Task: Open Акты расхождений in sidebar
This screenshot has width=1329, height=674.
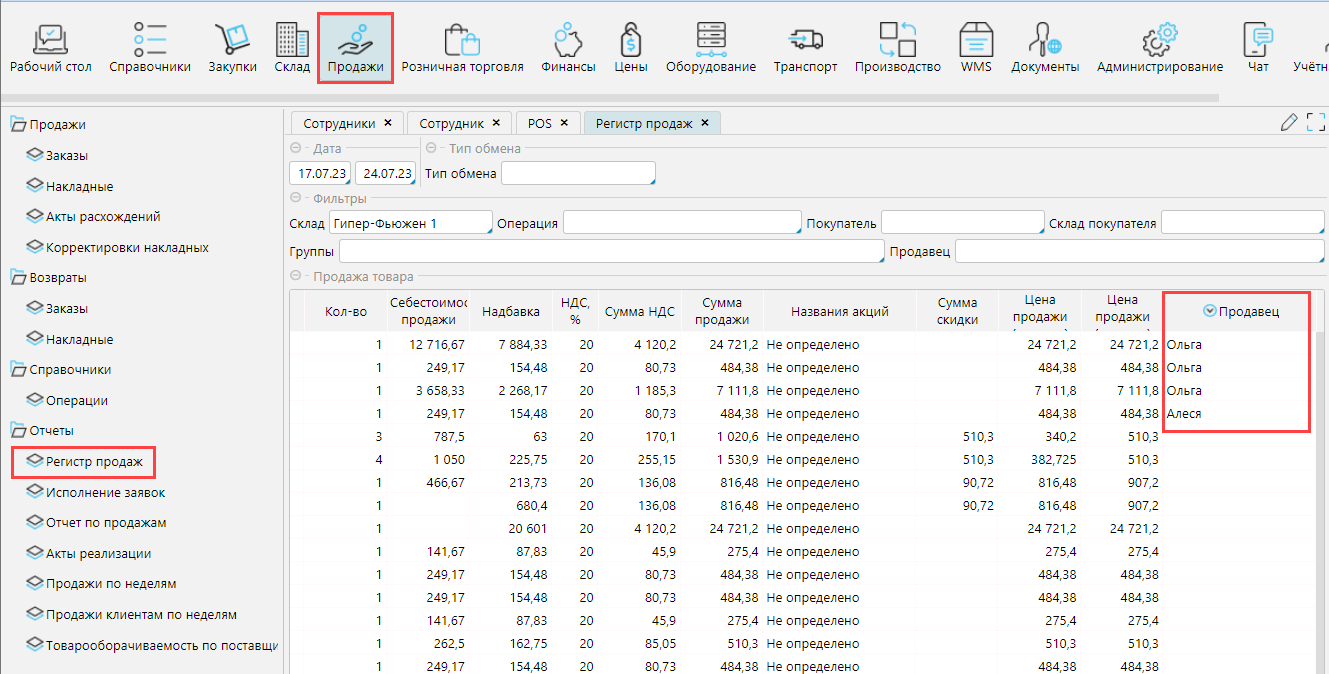Action: 103,217
